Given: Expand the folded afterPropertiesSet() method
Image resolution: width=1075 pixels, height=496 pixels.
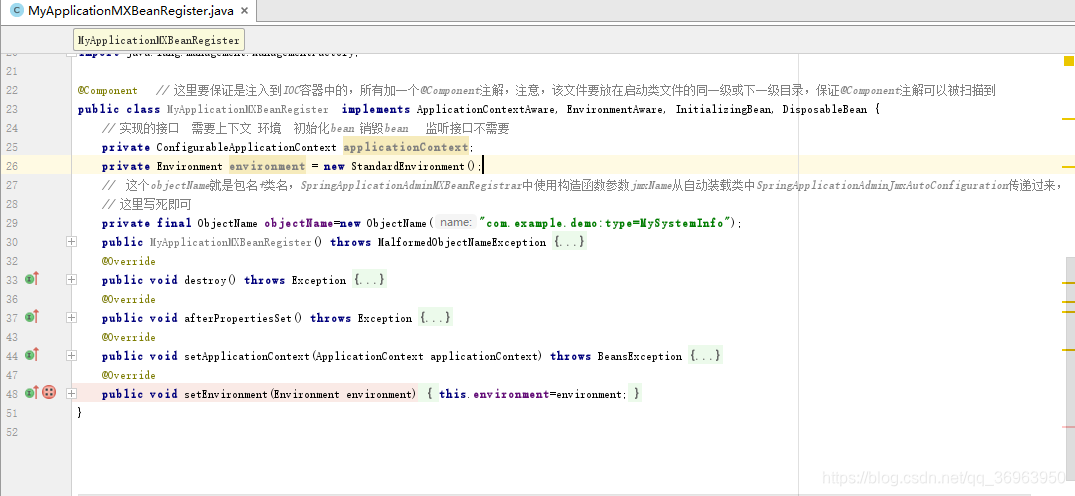Looking at the screenshot, I should coord(71,318).
